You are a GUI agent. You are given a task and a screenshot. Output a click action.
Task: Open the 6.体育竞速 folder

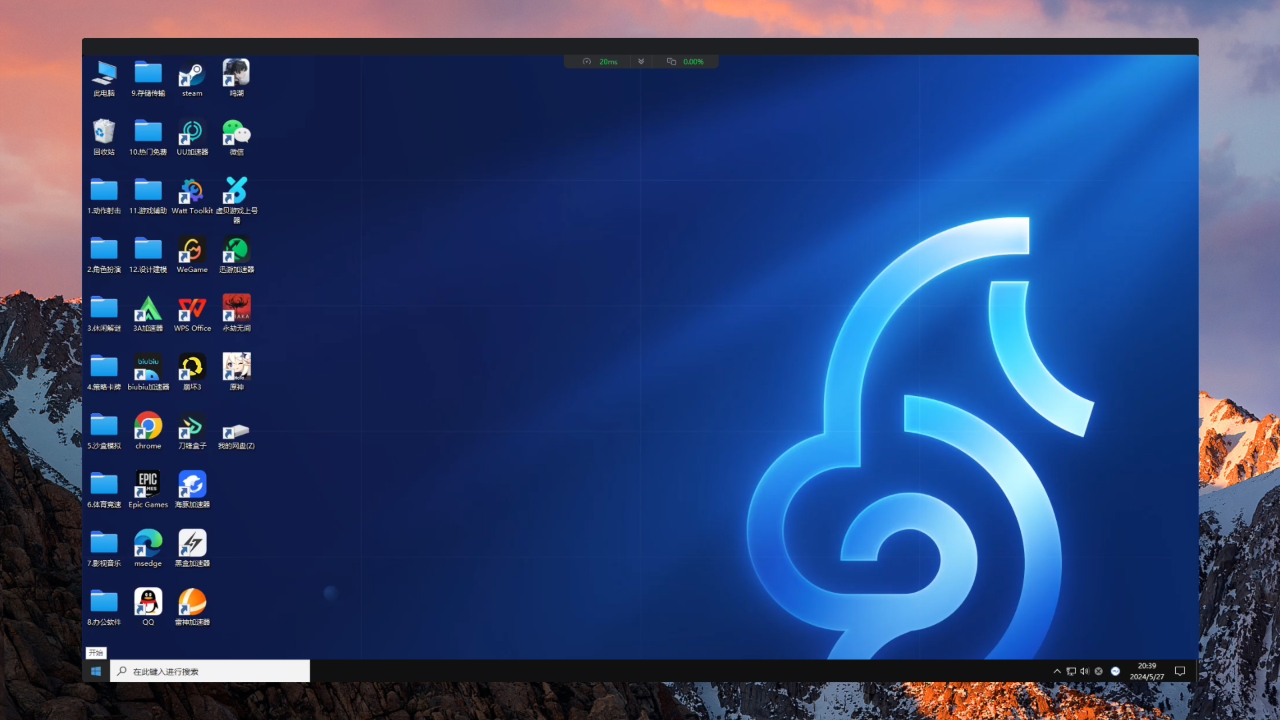(104, 490)
